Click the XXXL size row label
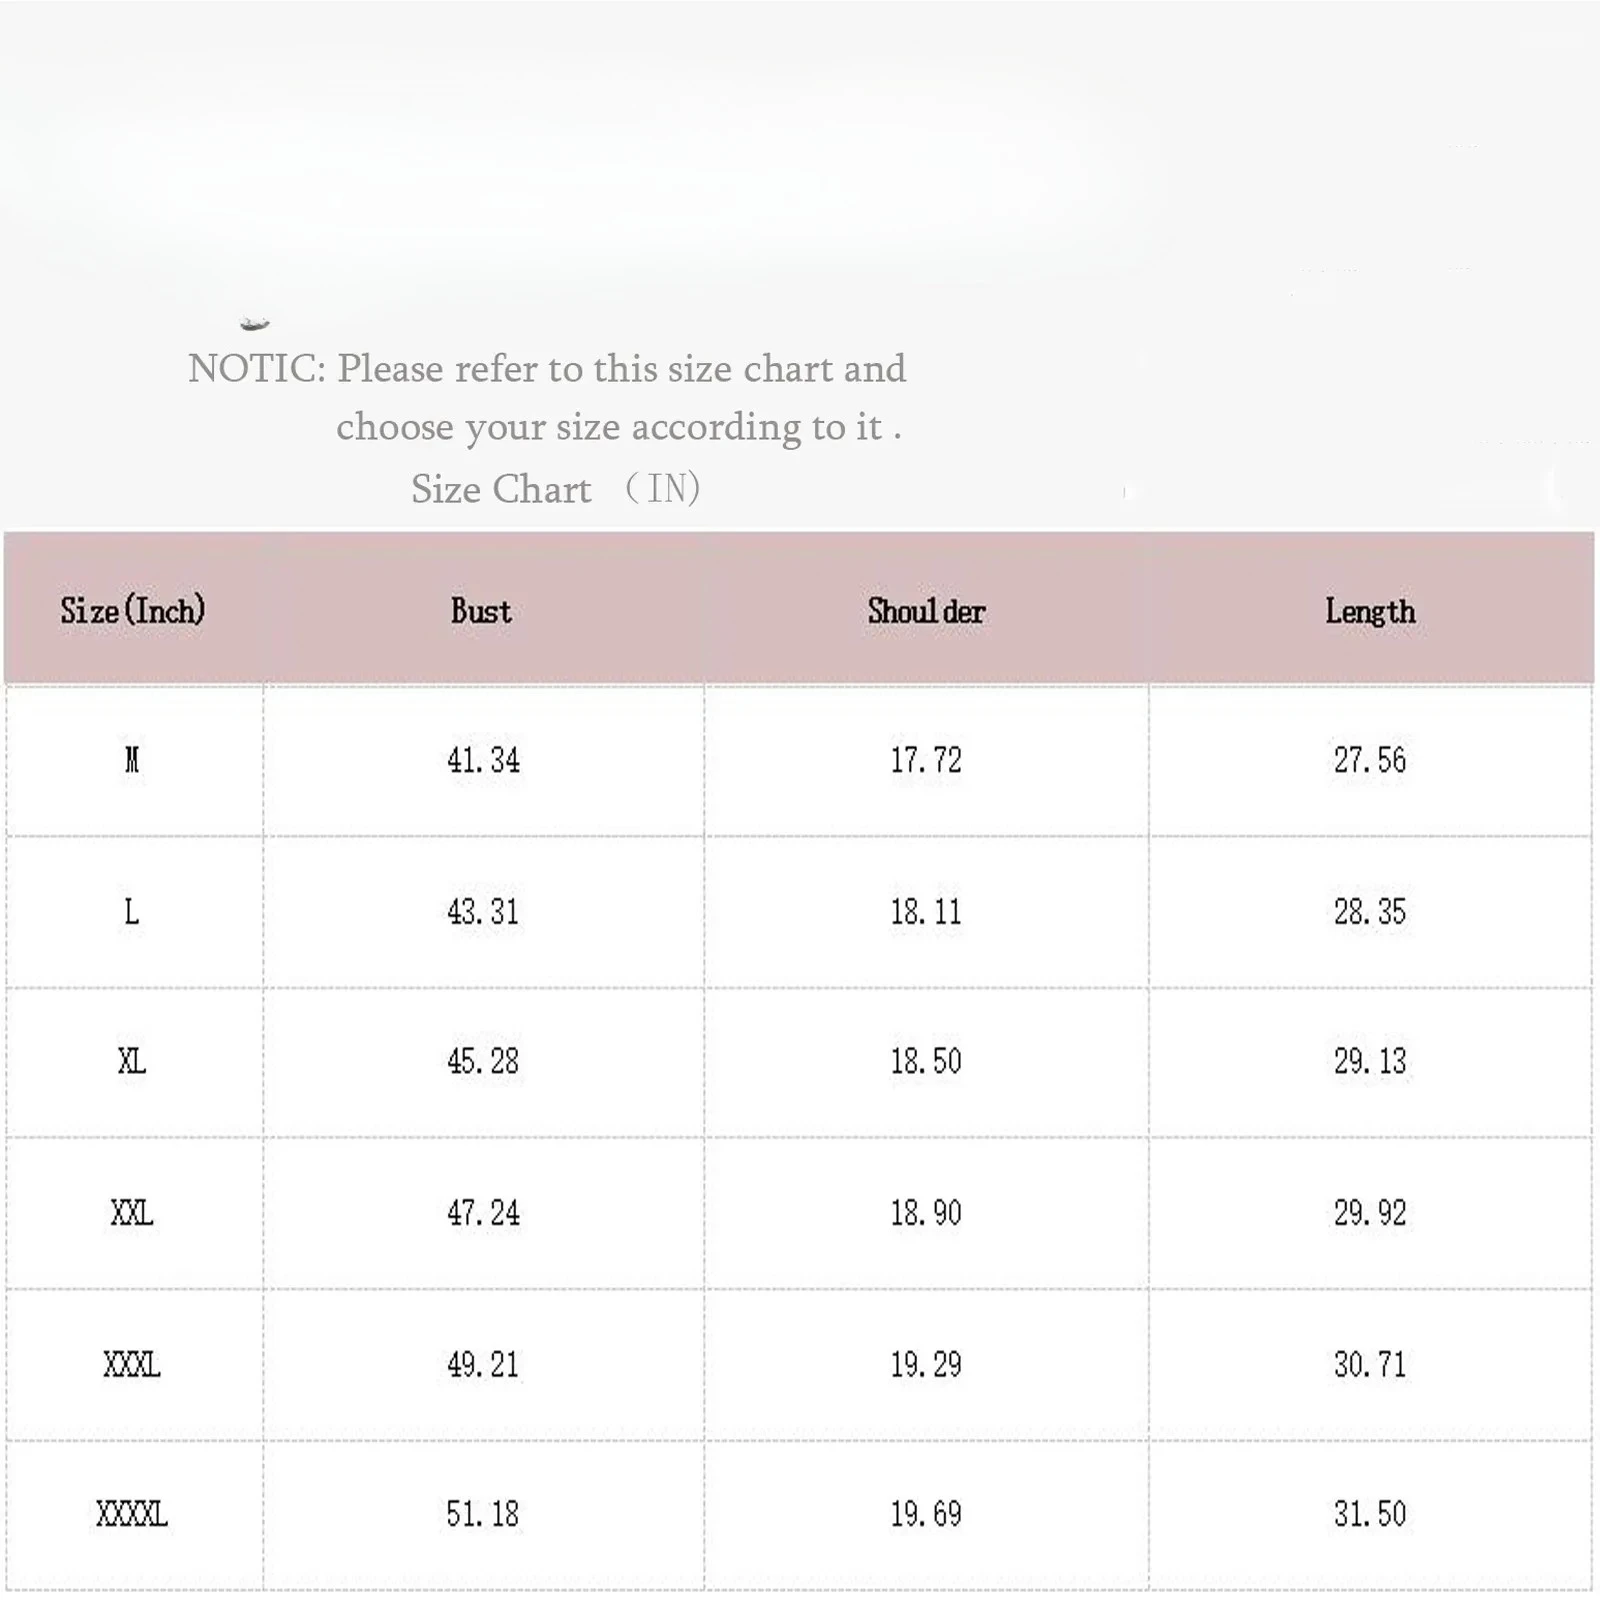This screenshot has height=1600, width=1600. pyautogui.click(x=132, y=1364)
